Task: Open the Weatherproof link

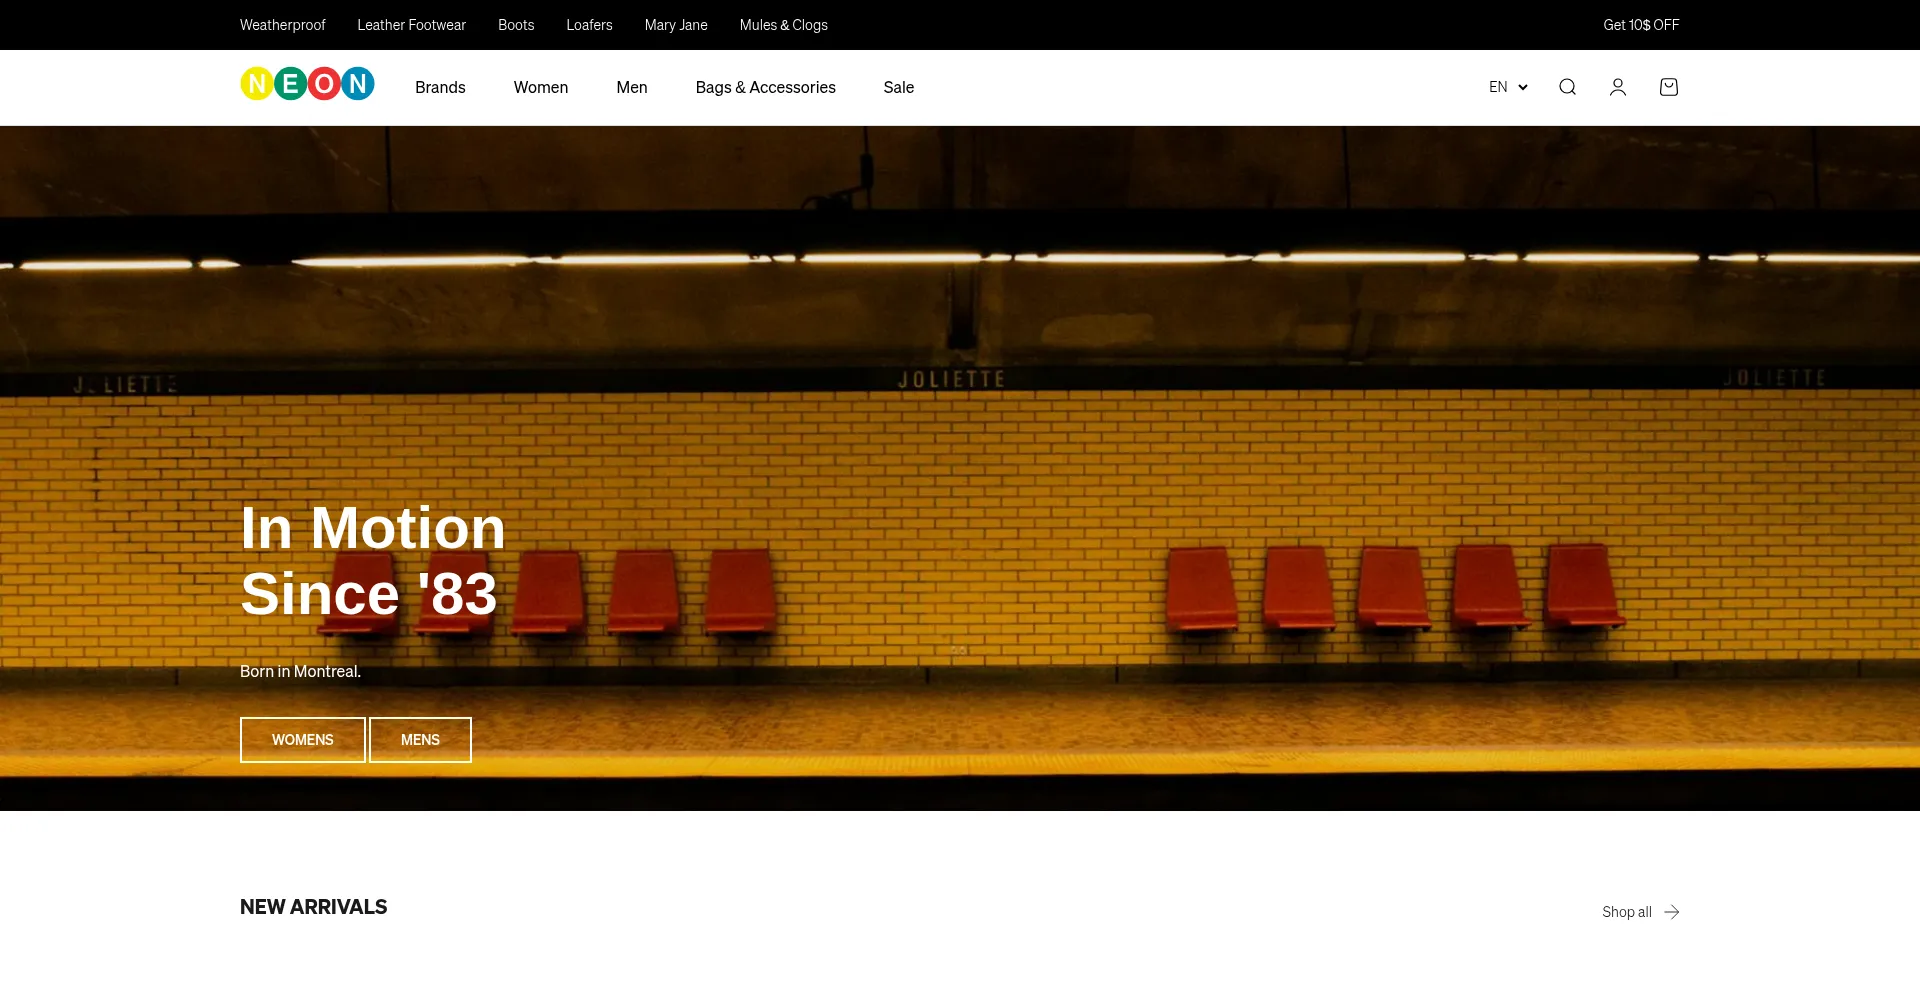Action: click(282, 25)
